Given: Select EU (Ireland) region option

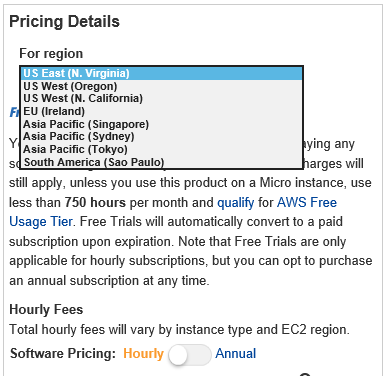Looking at the screenshot, I should [162, 111].
